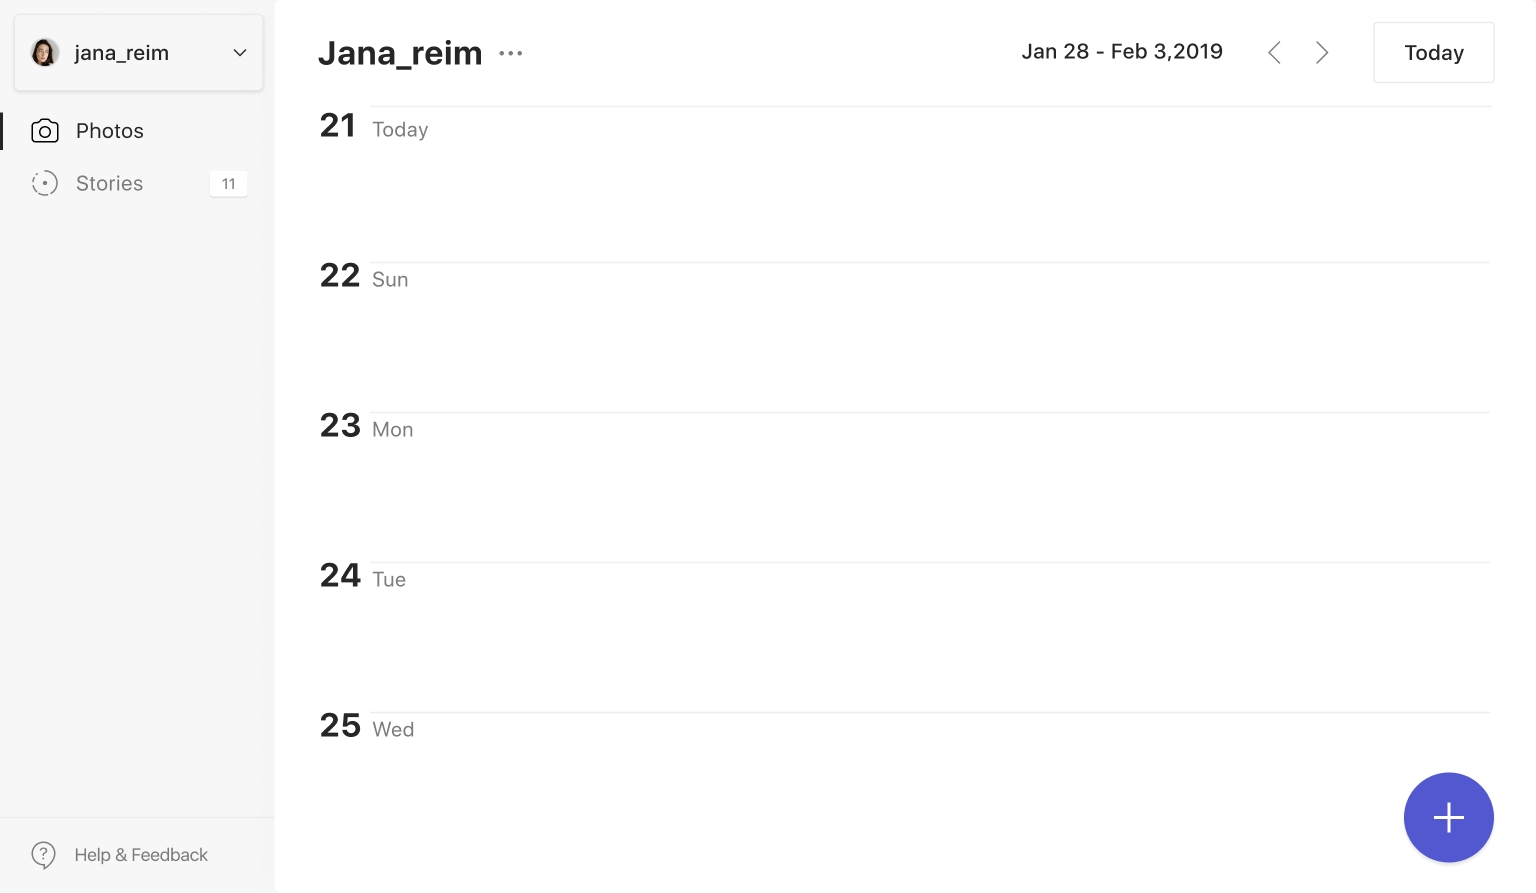Open the three-dot more options menu

click(x=511, y=54)
